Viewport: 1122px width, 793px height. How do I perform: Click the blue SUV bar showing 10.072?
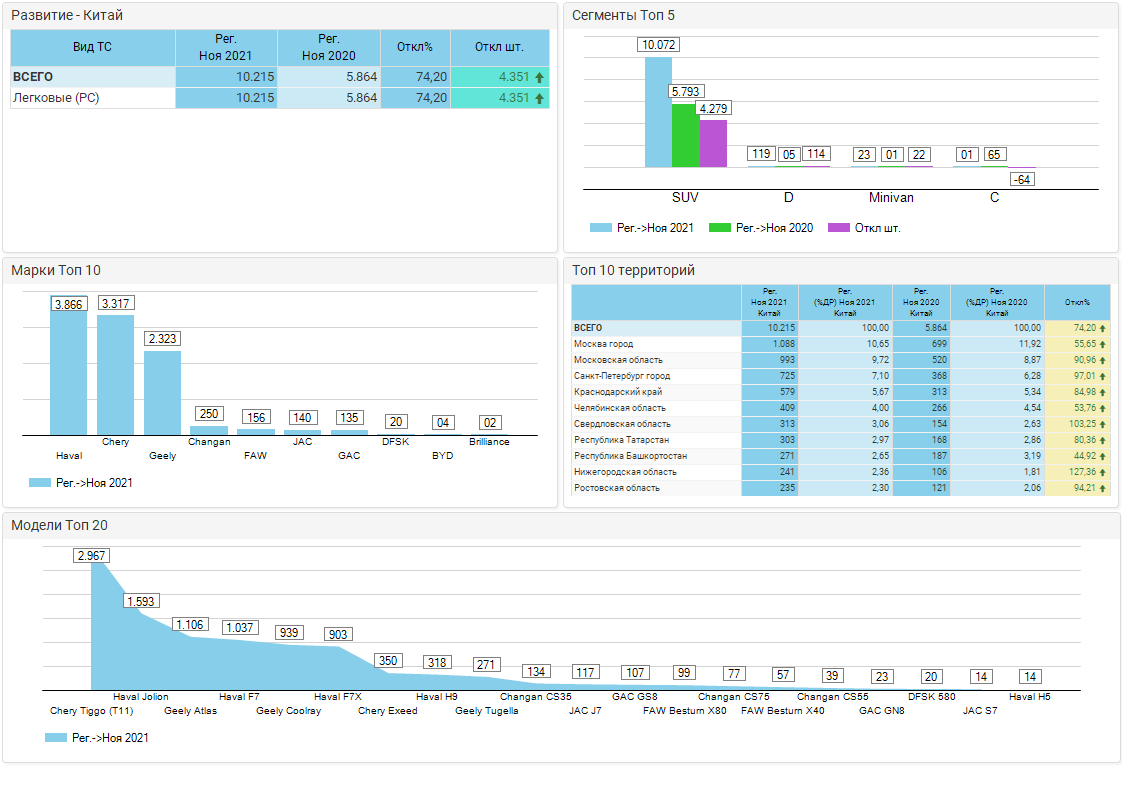click(658, 112)
